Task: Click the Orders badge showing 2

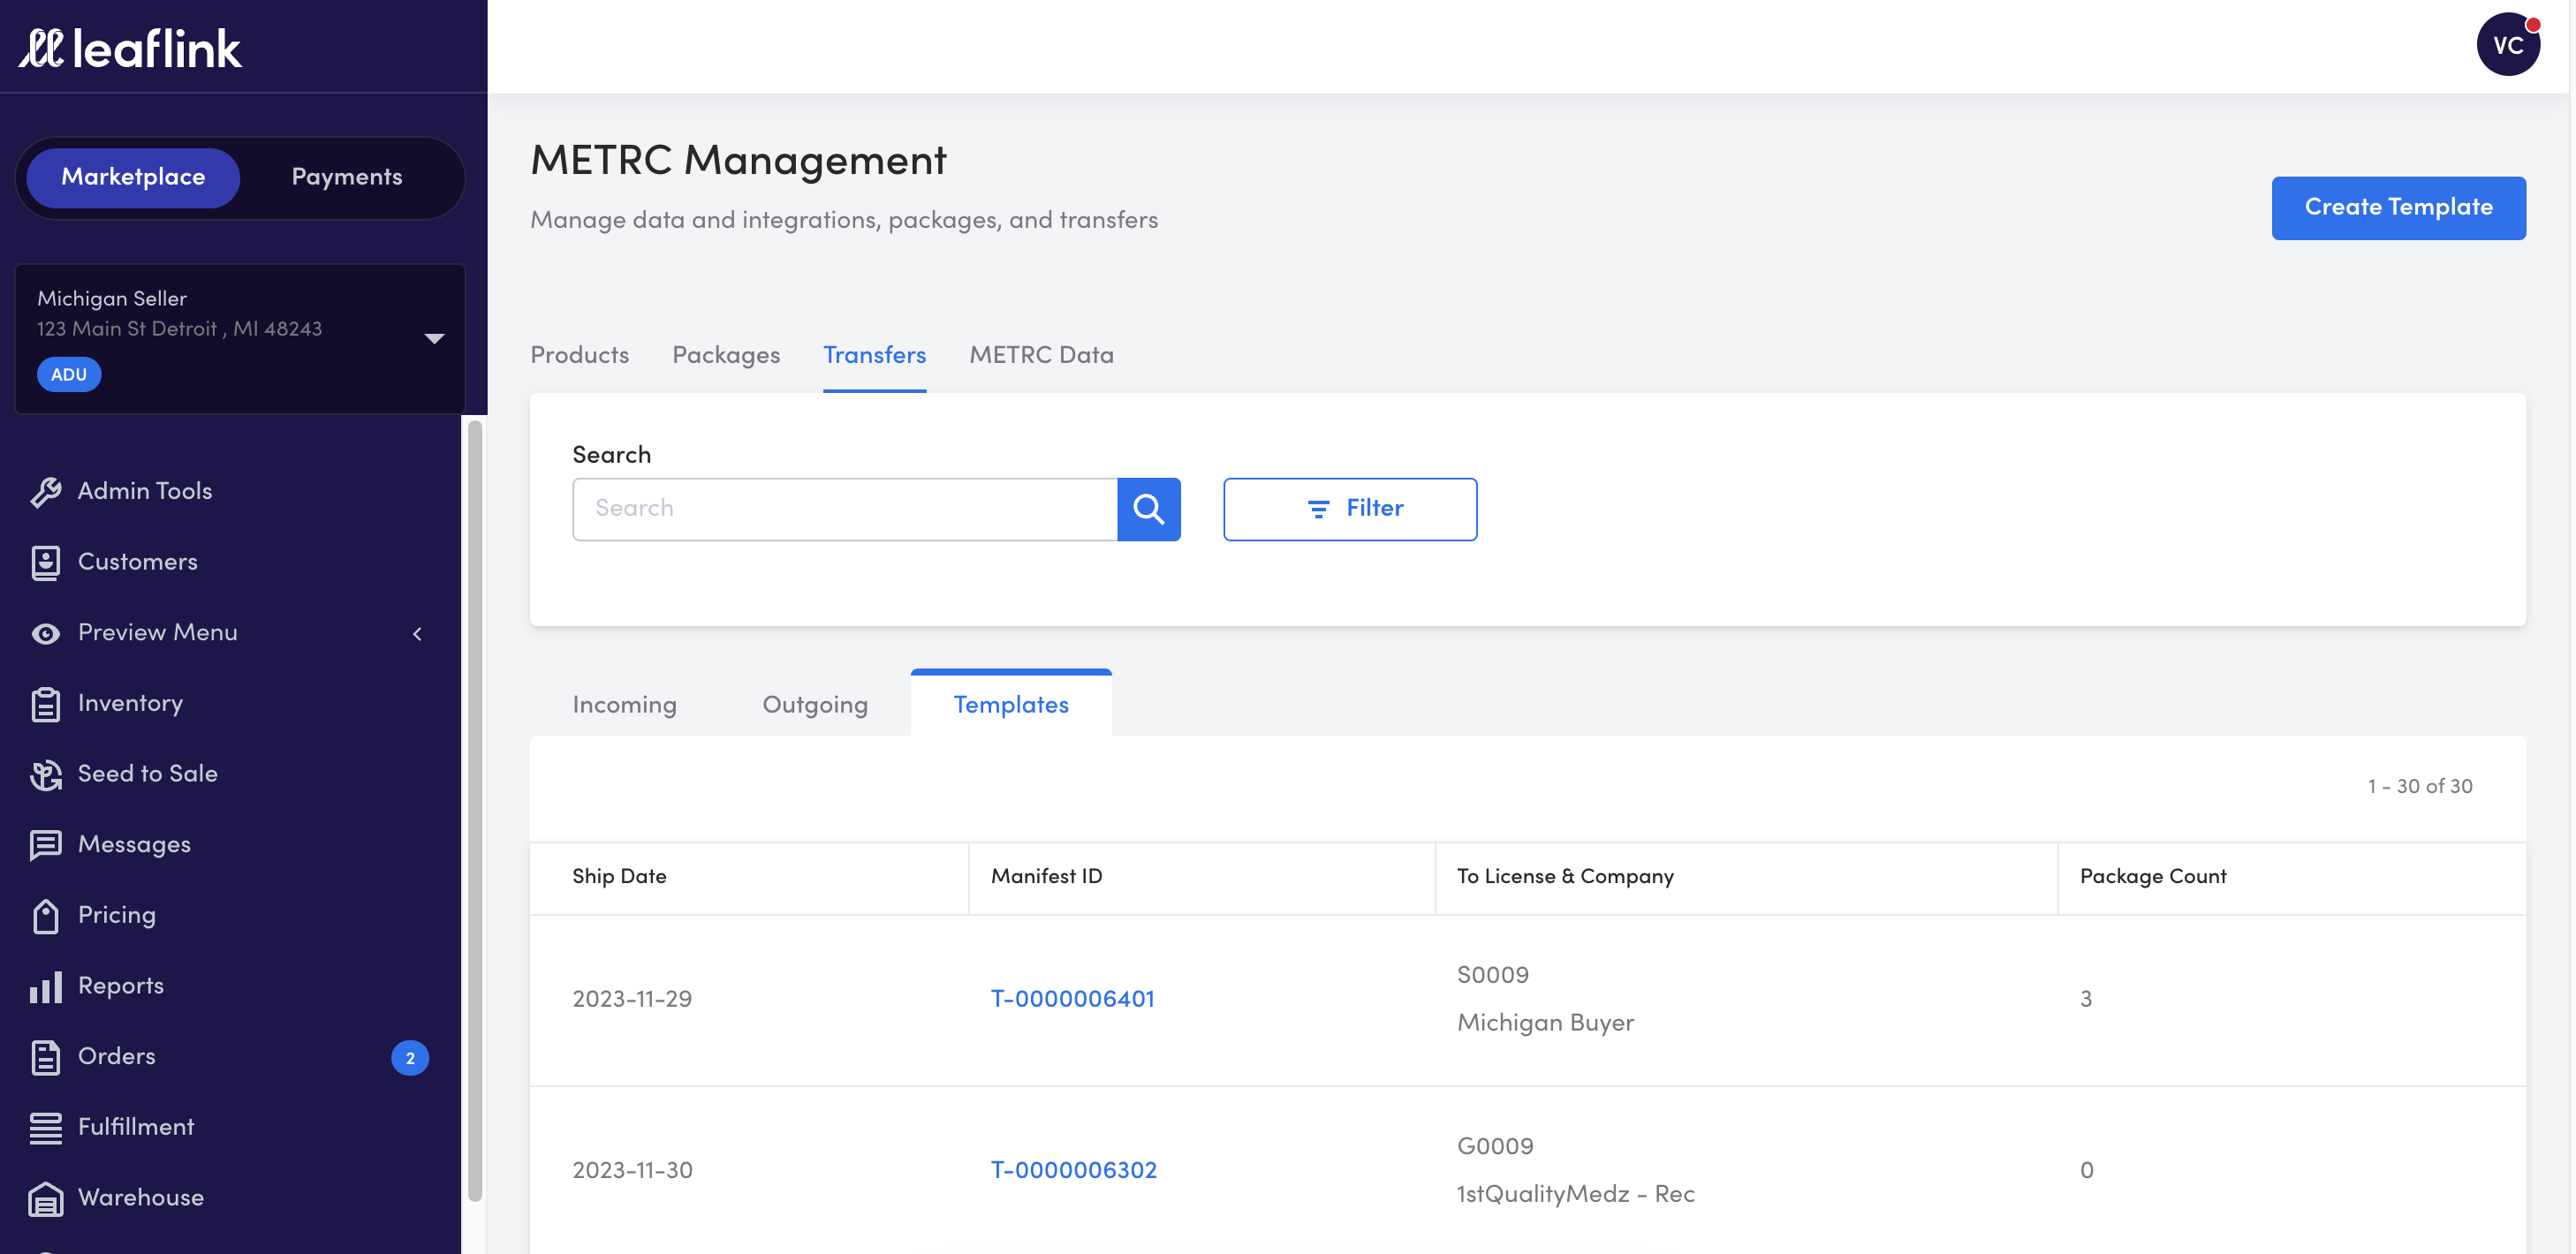Action: click(x=410, y=1057)
